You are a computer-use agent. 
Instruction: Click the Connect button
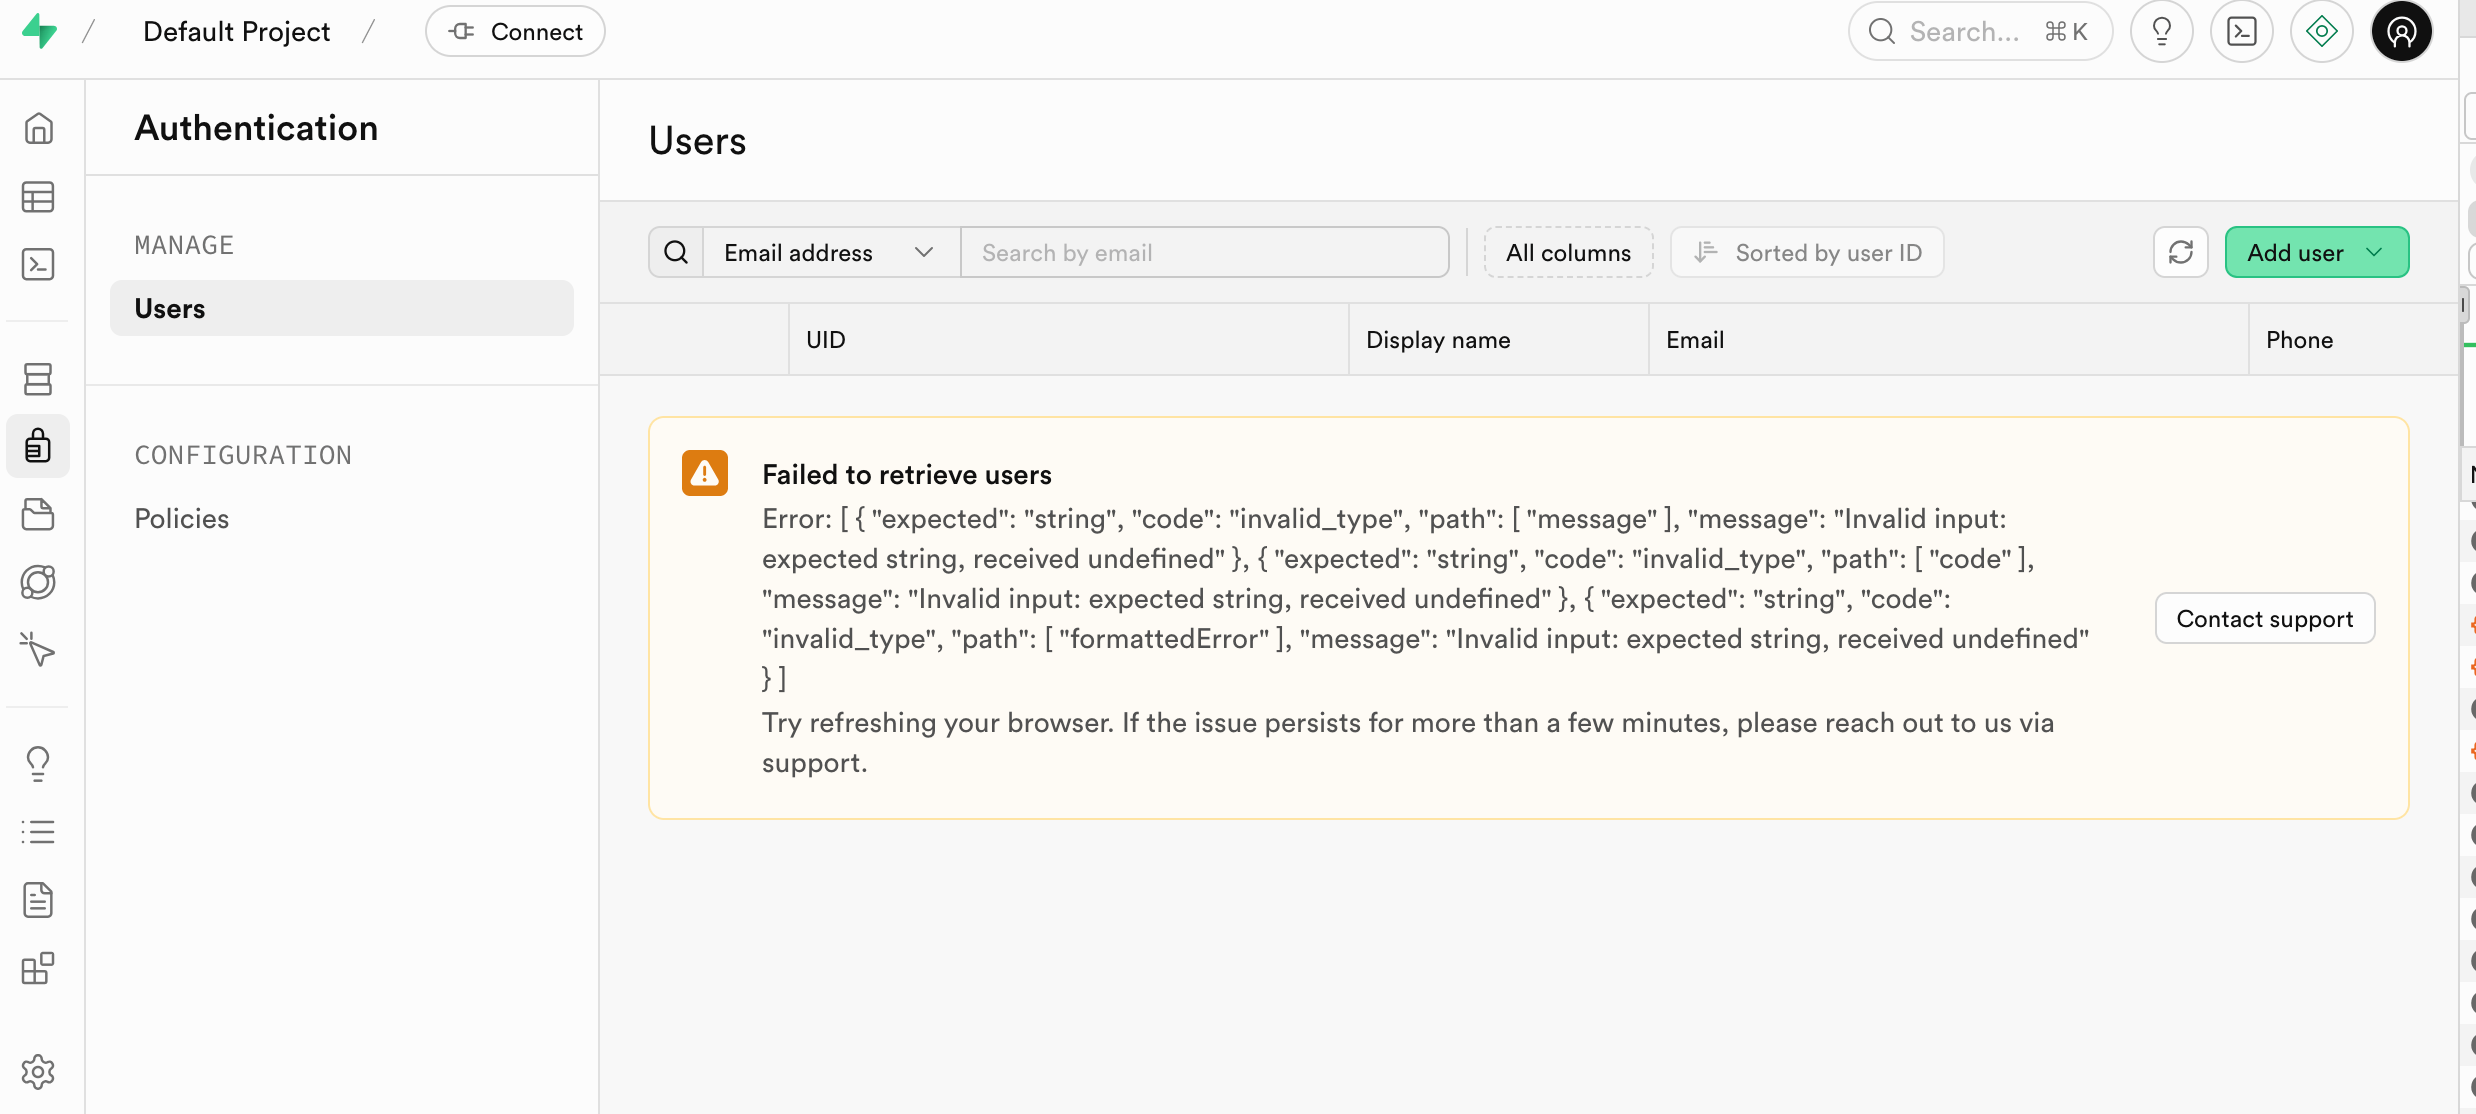coord(515,32)
